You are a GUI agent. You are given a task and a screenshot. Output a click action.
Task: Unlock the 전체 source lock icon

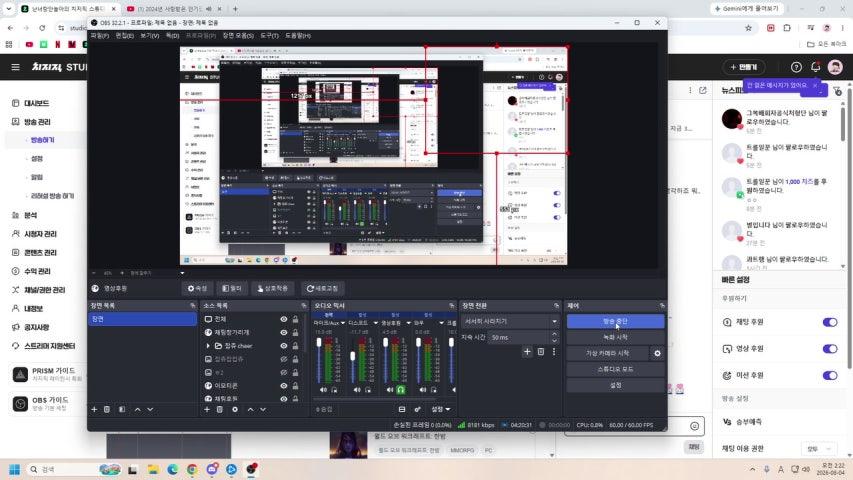[295, 319]
